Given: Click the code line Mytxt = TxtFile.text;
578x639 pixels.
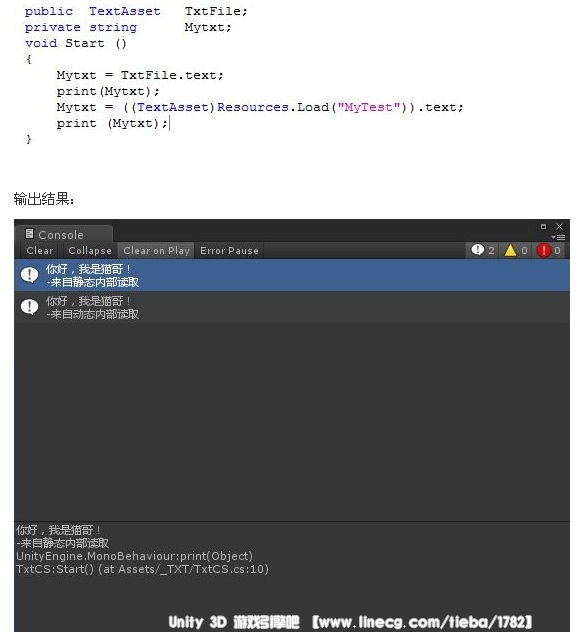Looking at the screenshot, I should pos(140,75).
